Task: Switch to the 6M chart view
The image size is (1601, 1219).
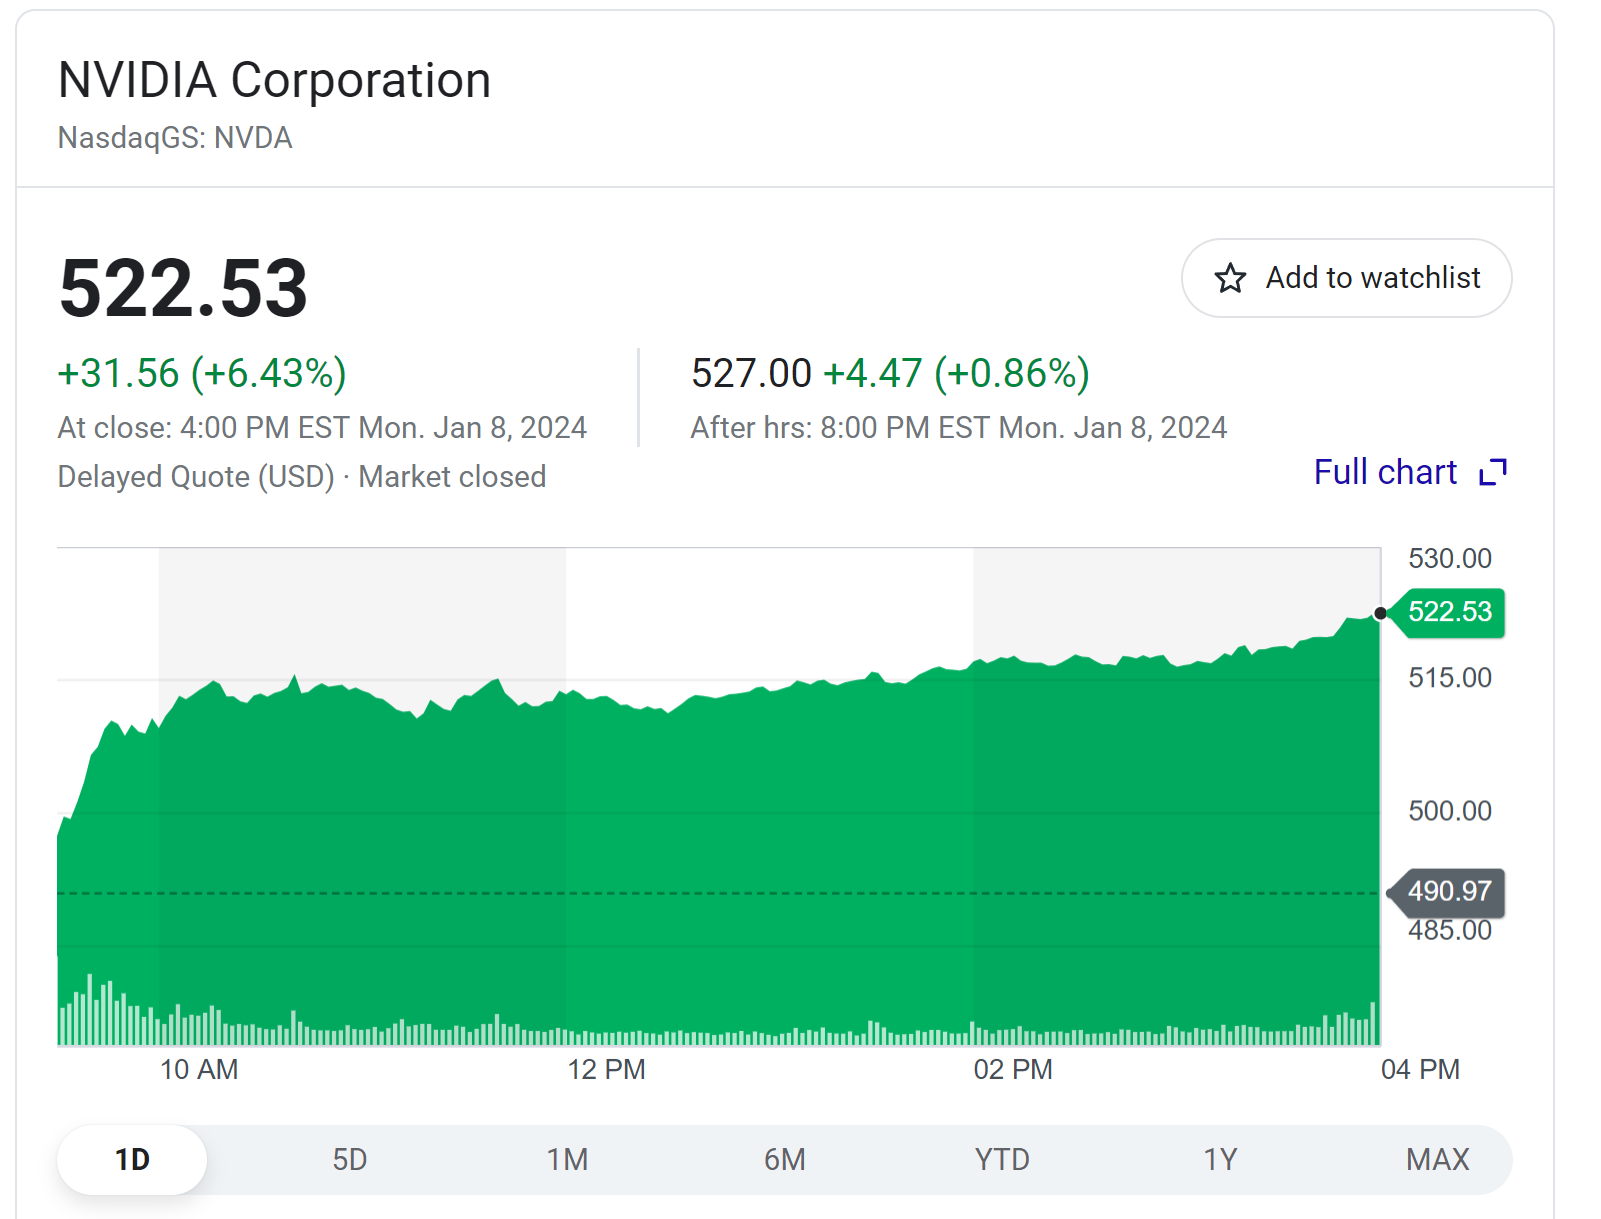Action: (x=785, y=1159)
